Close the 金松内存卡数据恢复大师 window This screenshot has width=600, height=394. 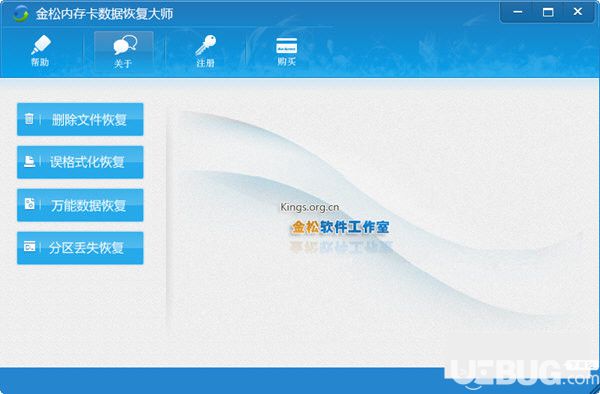578,12
